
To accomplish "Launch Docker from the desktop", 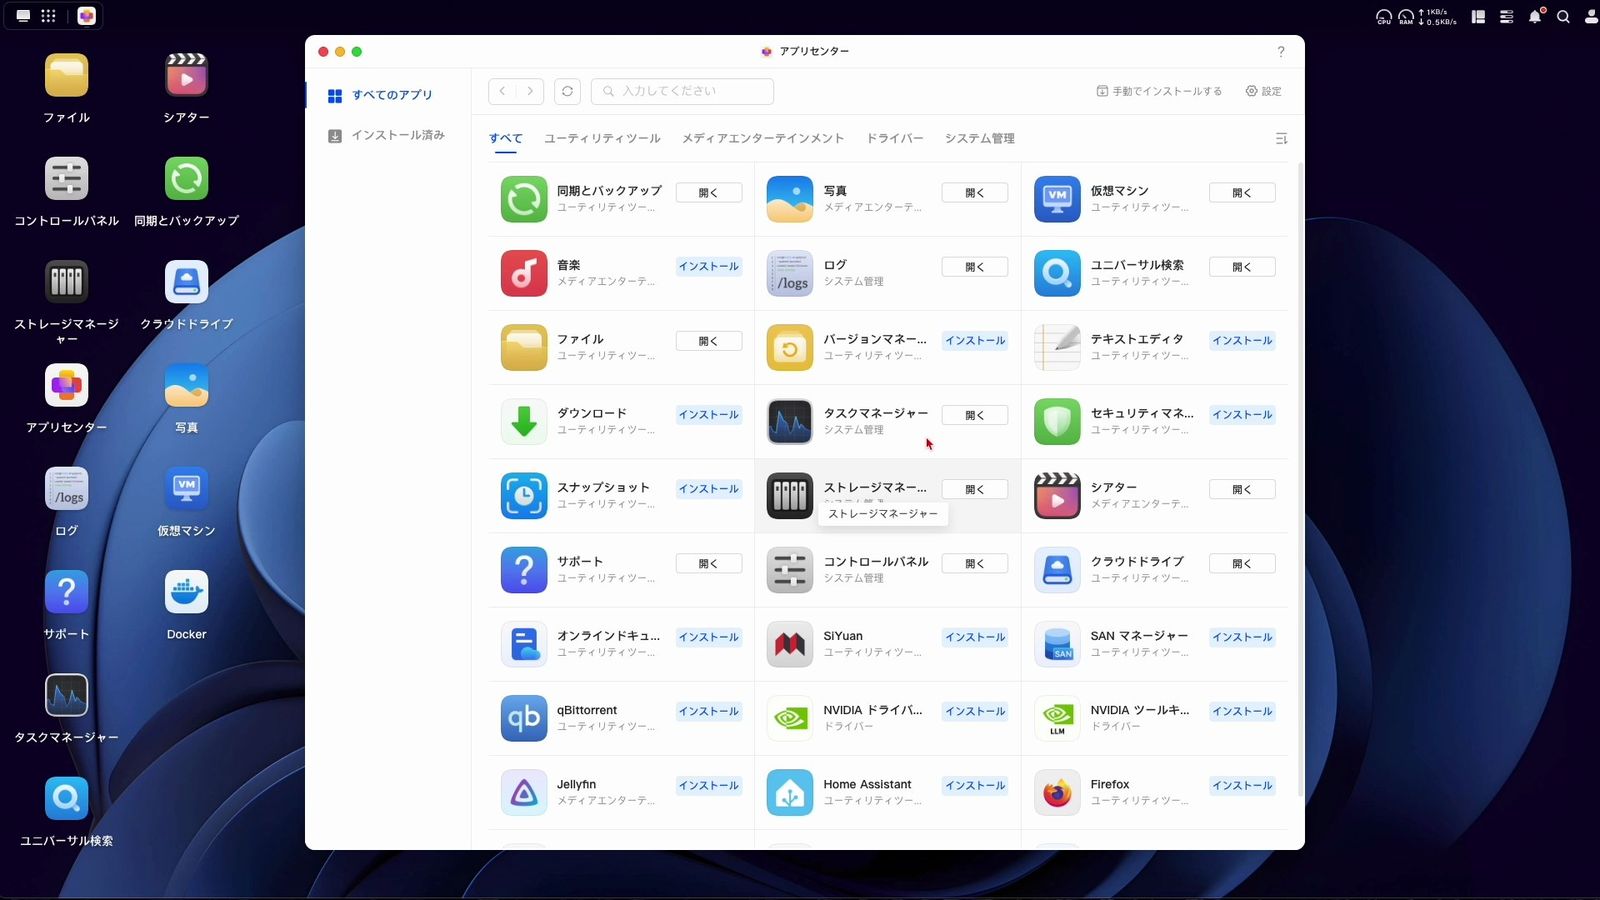I will 186,592.
